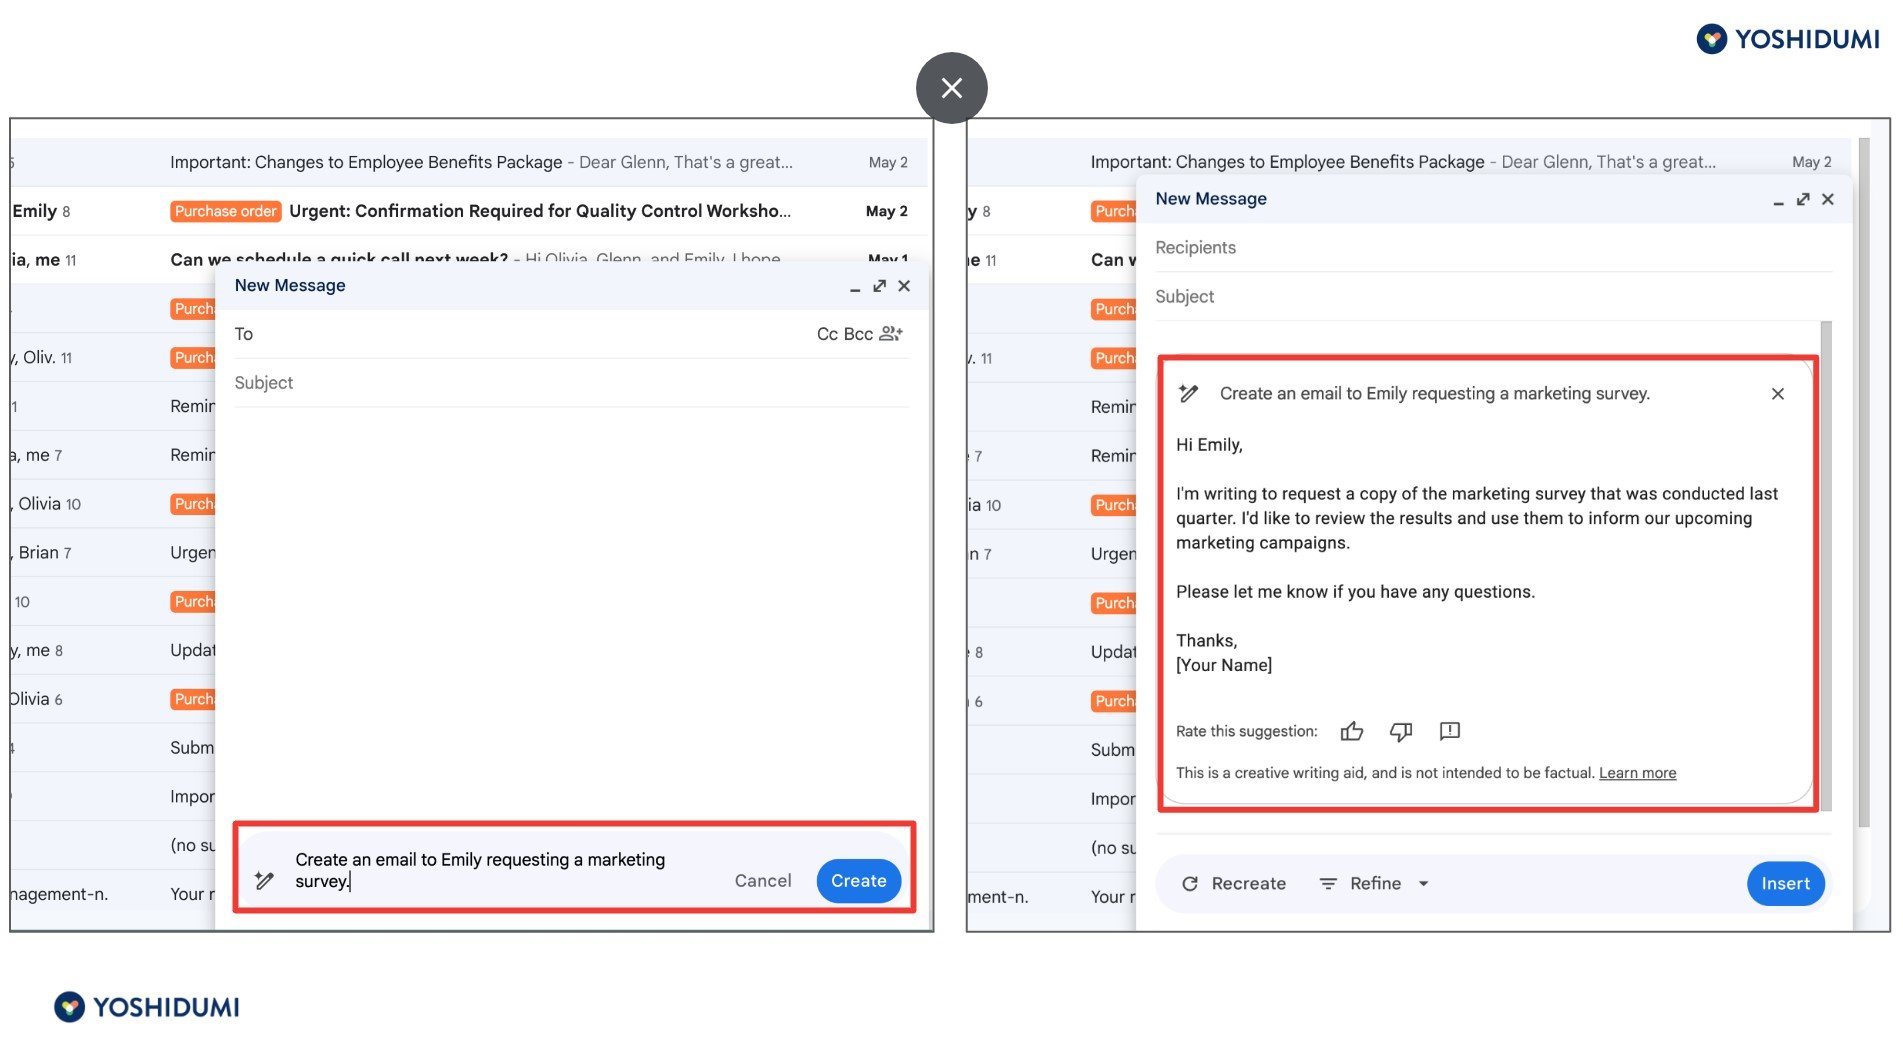The image size is (1903, 1039).
Task: Click Recreate in the right compose window
Action: click(1234, 884)
